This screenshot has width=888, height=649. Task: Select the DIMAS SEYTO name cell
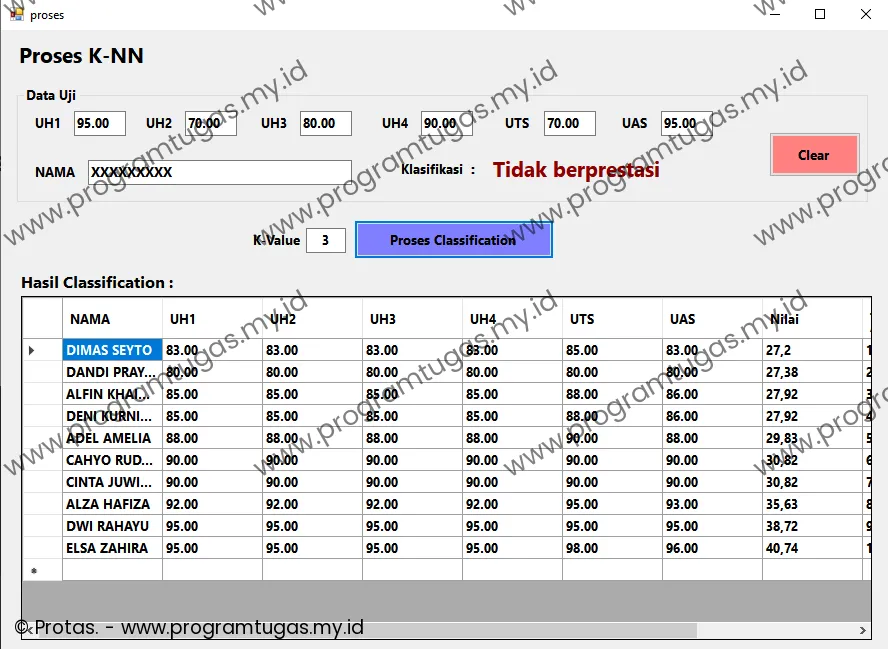(x=112, y=350)
